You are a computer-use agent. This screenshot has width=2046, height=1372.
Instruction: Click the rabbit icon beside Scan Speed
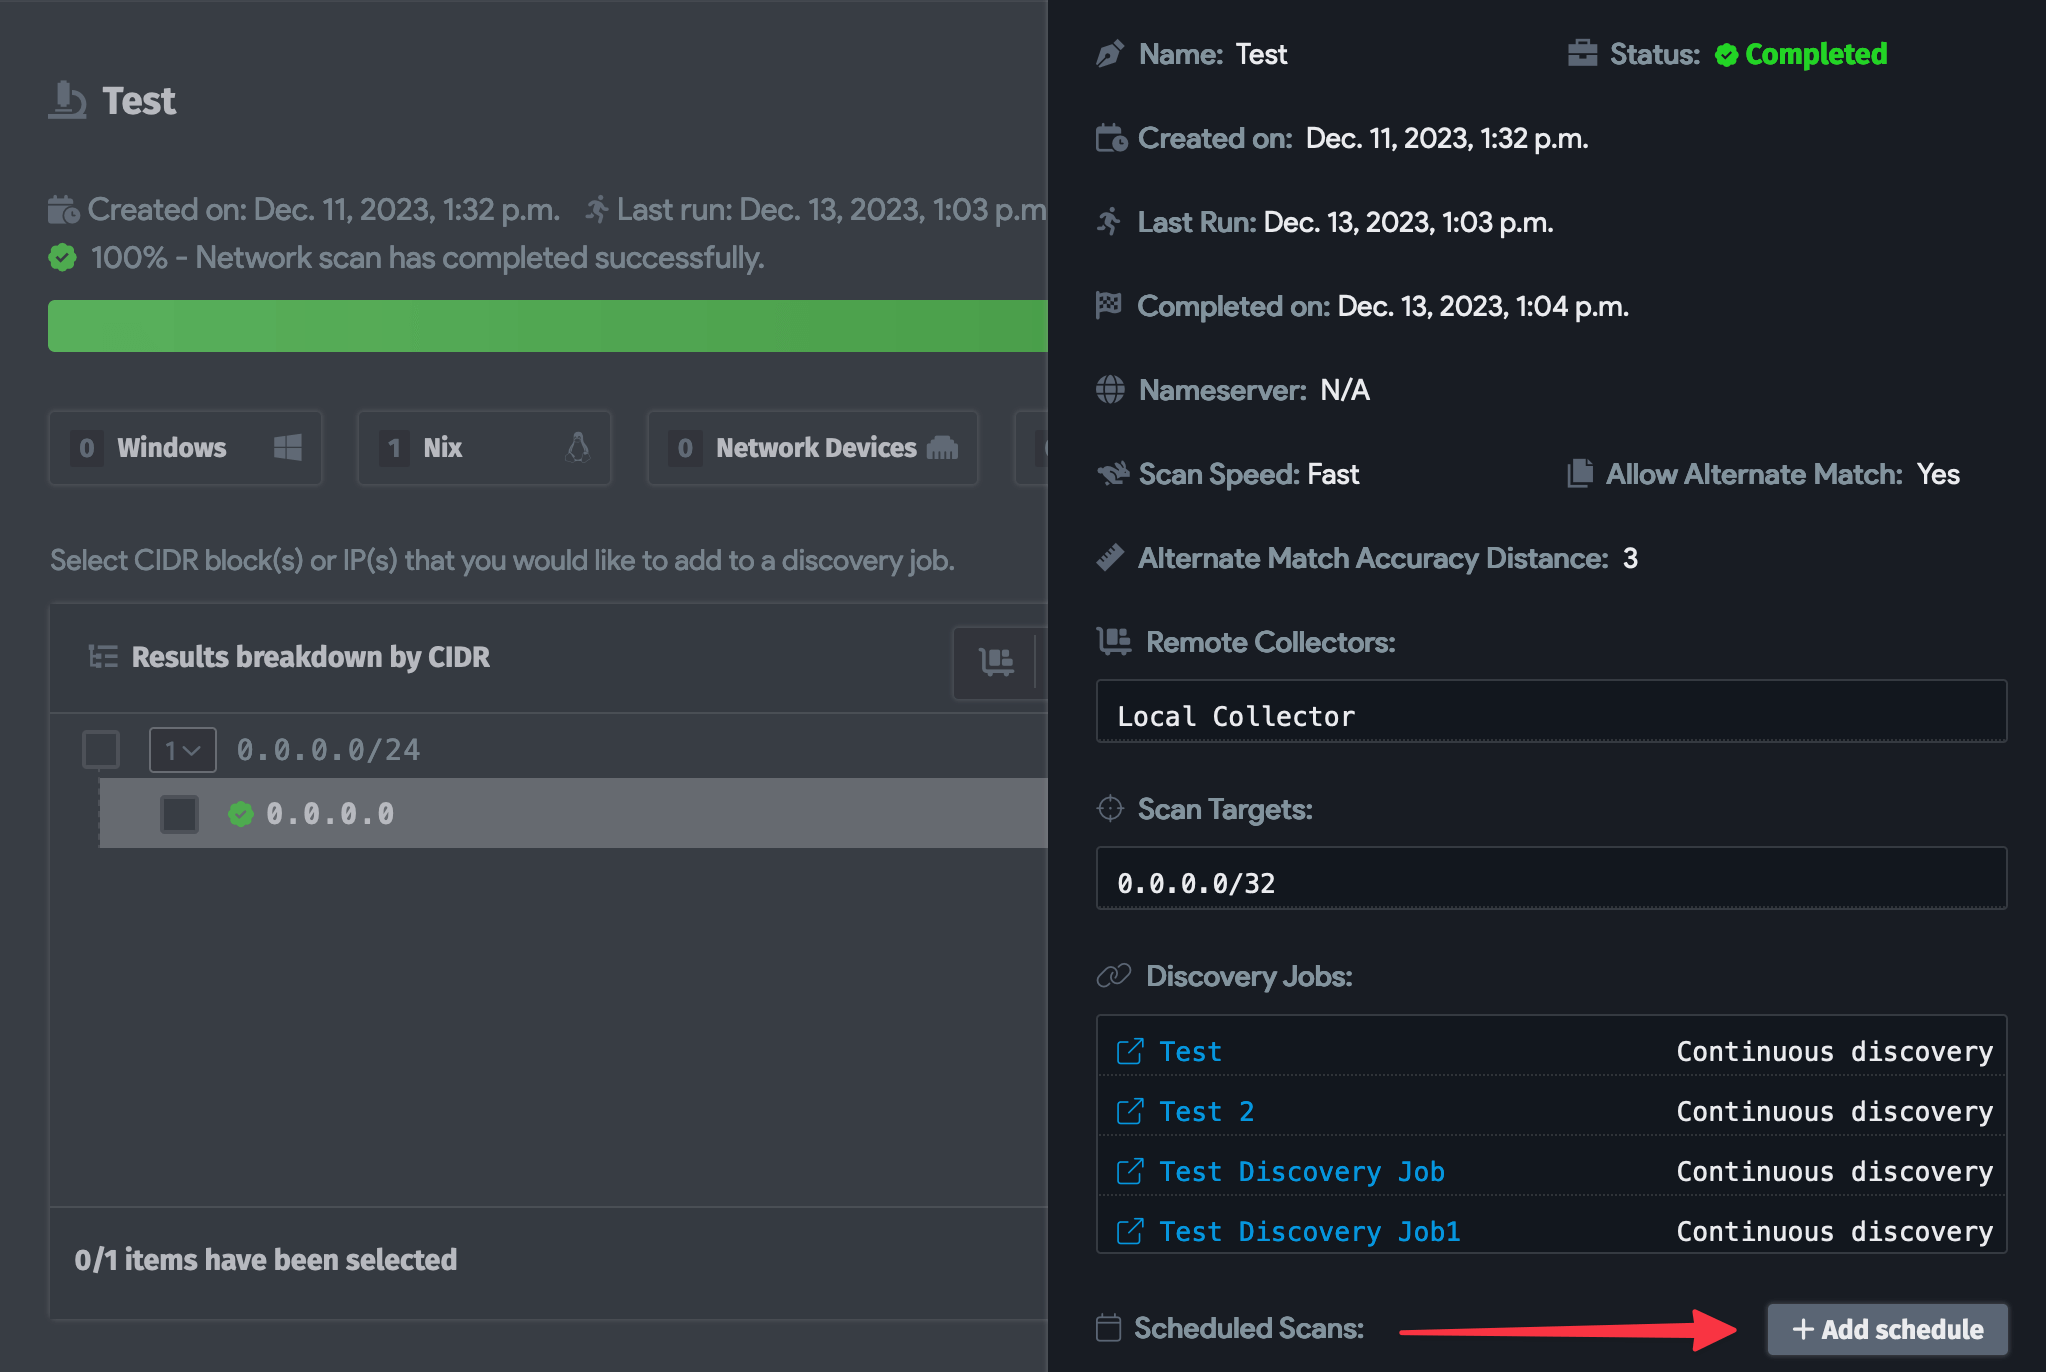(1113, 473)
